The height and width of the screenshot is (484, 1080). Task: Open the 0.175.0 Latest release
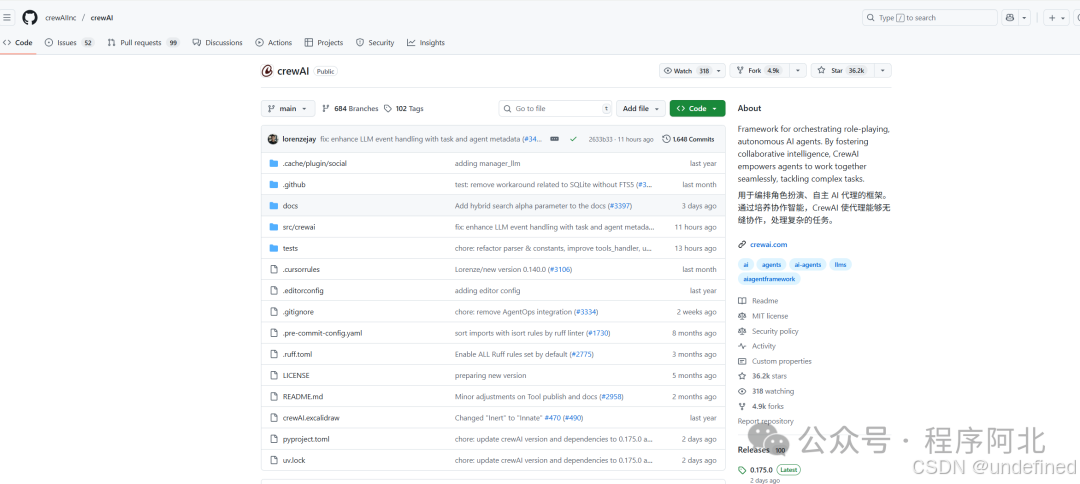769,470
